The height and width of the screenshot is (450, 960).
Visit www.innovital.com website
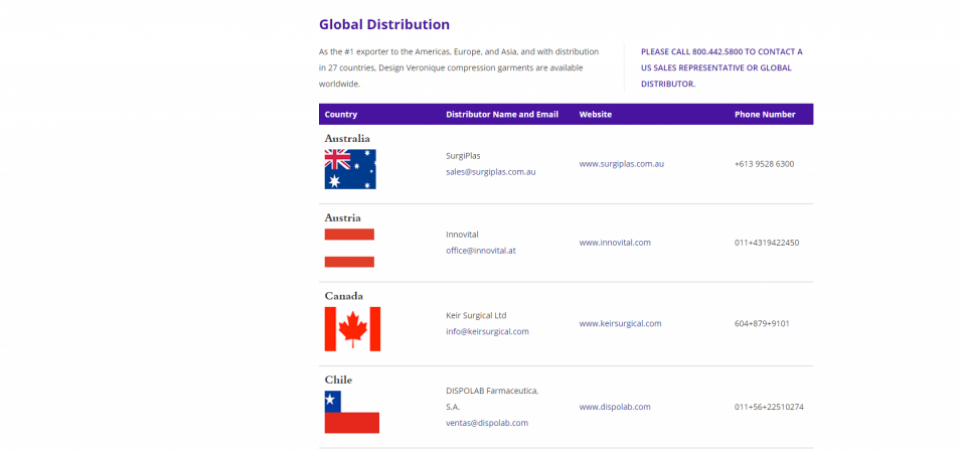(x=615, y=242)
